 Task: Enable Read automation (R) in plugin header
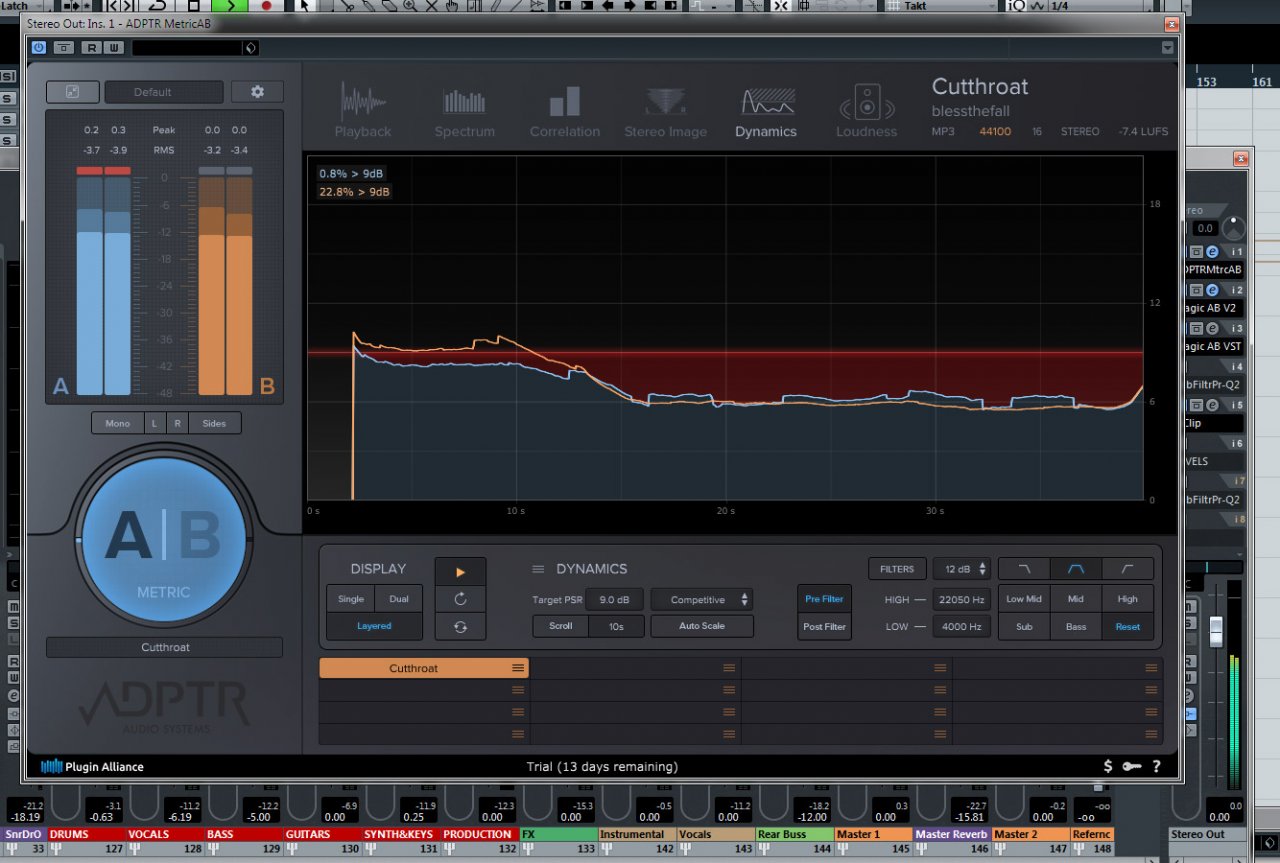coord(91,47)
